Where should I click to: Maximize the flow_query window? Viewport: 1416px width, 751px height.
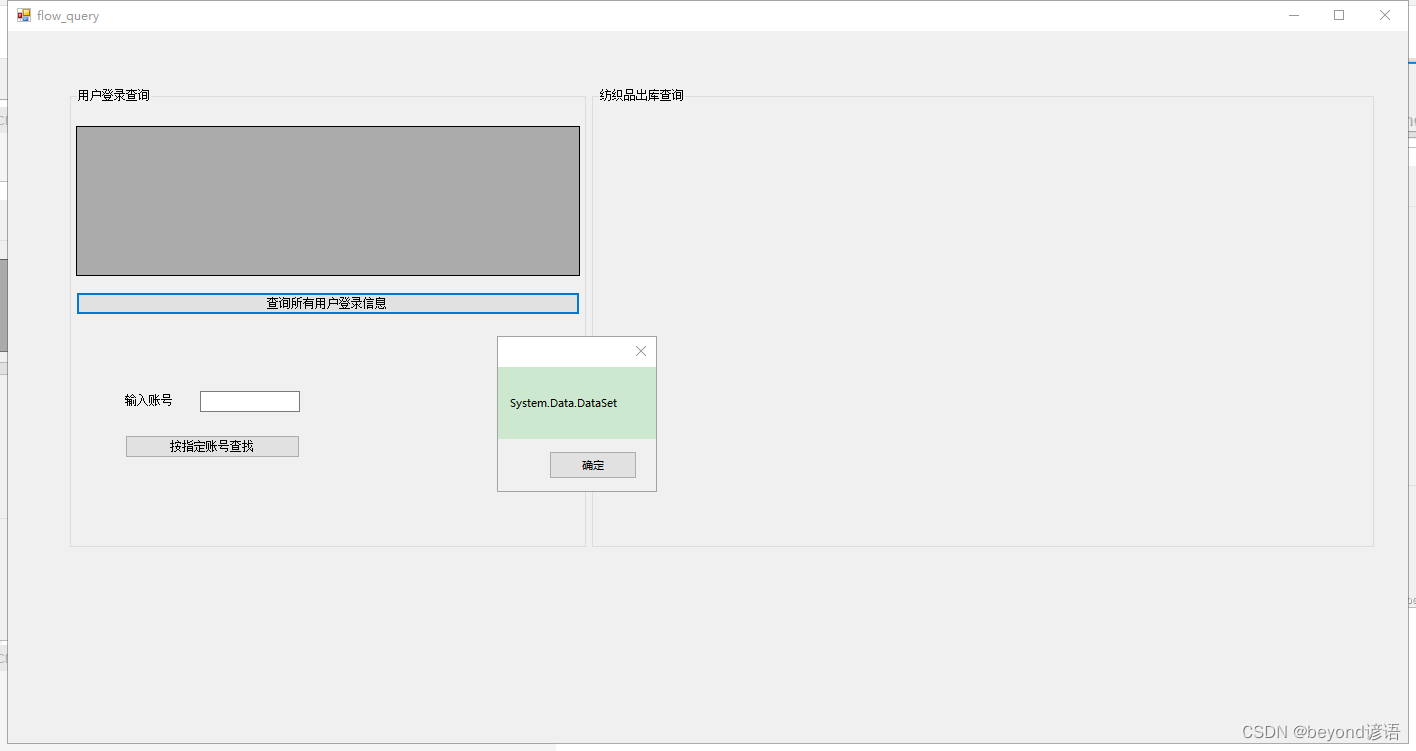pyautogui.click(x=1339, y=15)
